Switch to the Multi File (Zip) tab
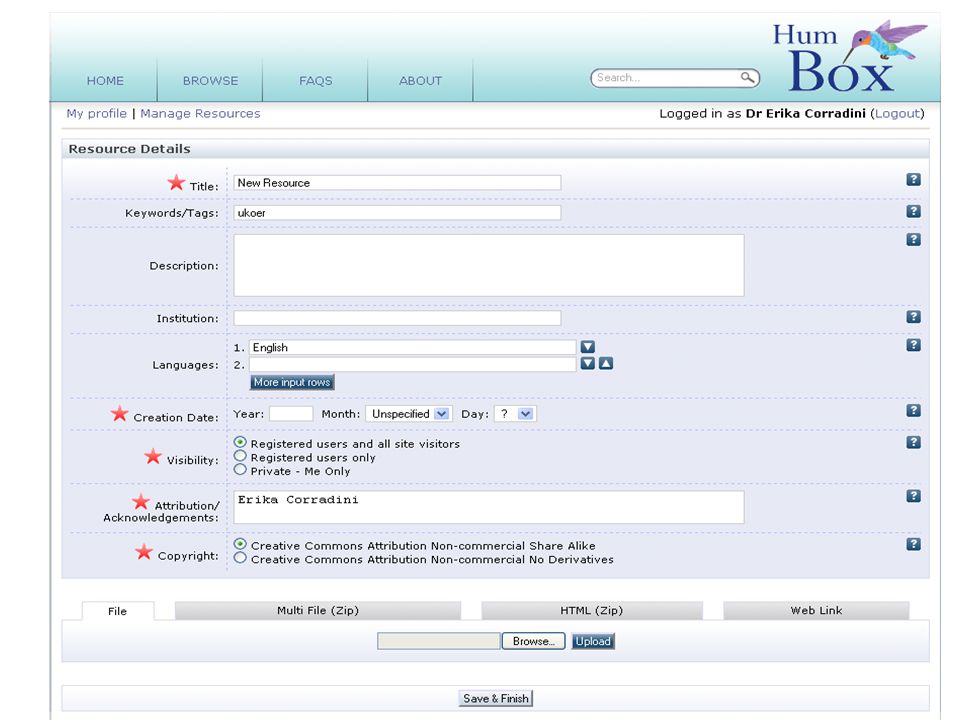Viewport: 960px width, 720px height. click(318, 610)
